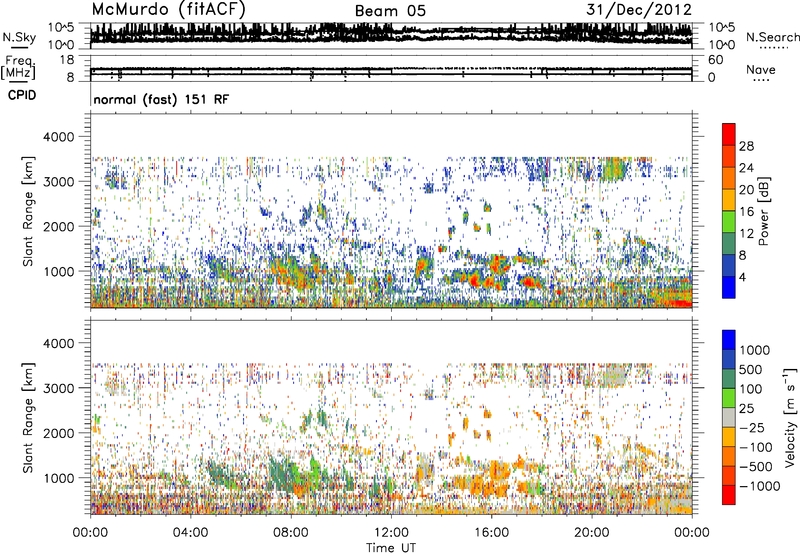Click the "Velocity [m s-1]" colorbar label

[790, 417]
